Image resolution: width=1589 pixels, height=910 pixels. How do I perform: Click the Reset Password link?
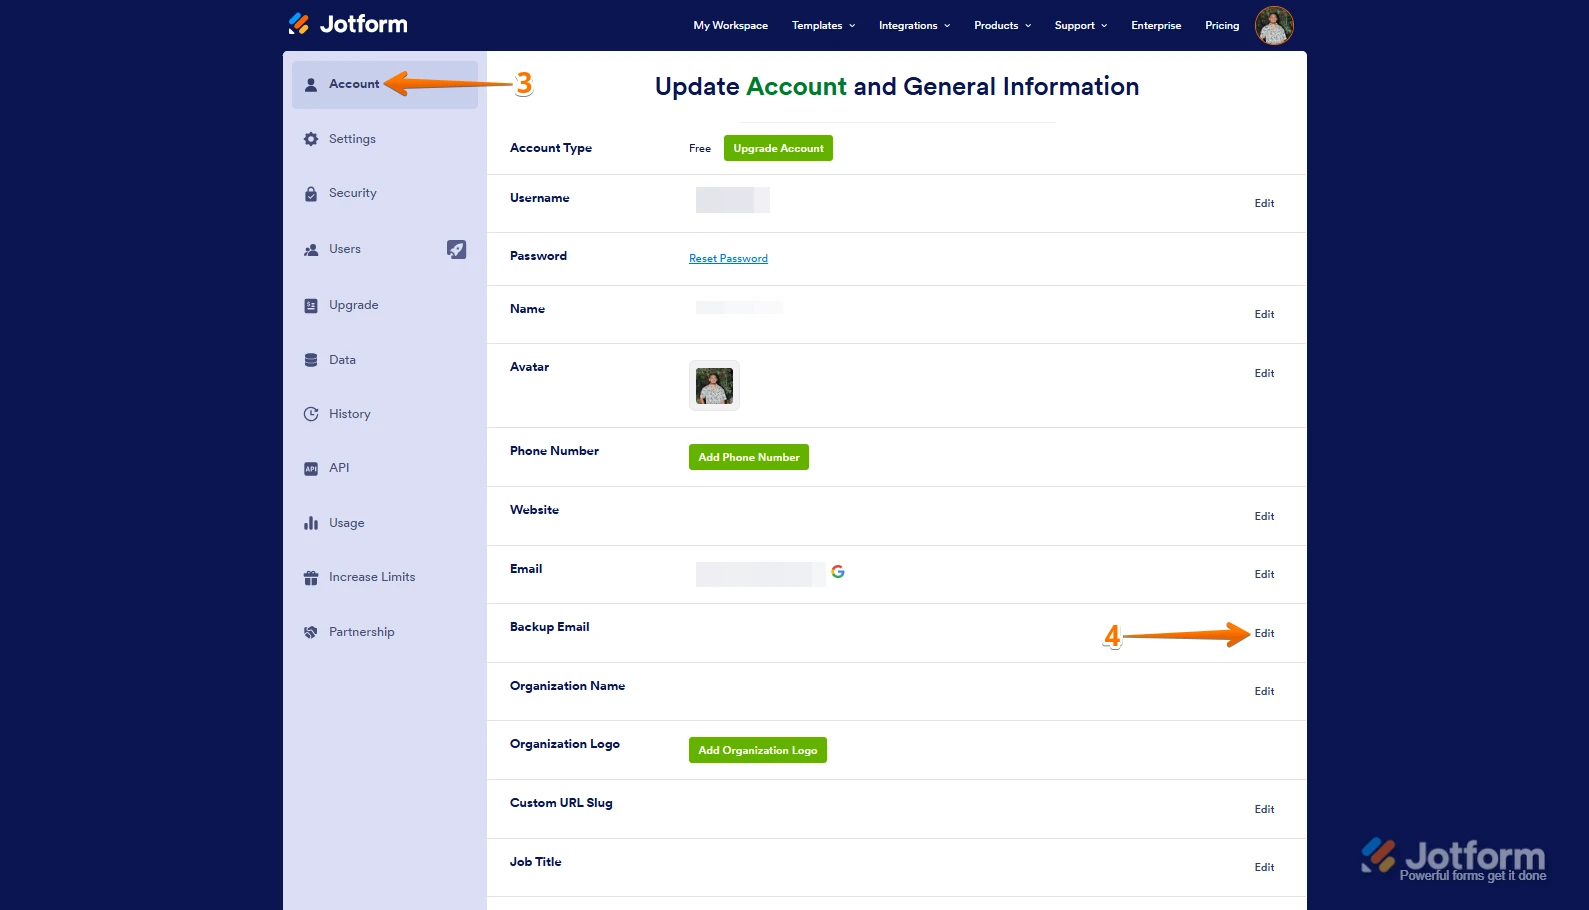728,259
